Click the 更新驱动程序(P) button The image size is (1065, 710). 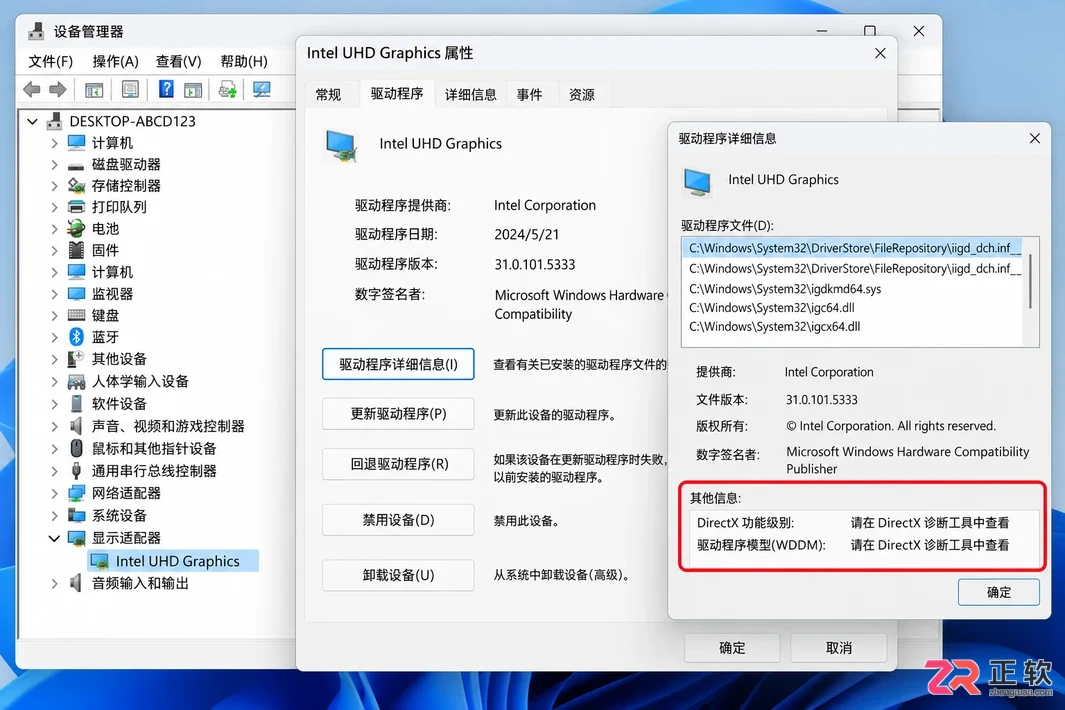click(398, 414)
